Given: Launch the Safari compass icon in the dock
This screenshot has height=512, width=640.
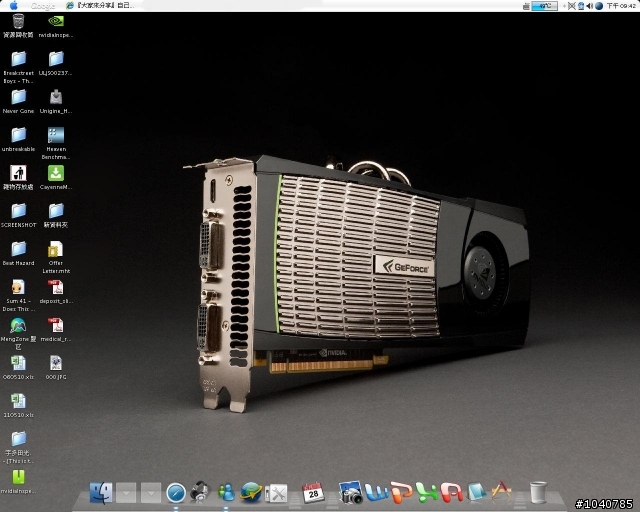Looking at the screenshot, I should 176,493.
